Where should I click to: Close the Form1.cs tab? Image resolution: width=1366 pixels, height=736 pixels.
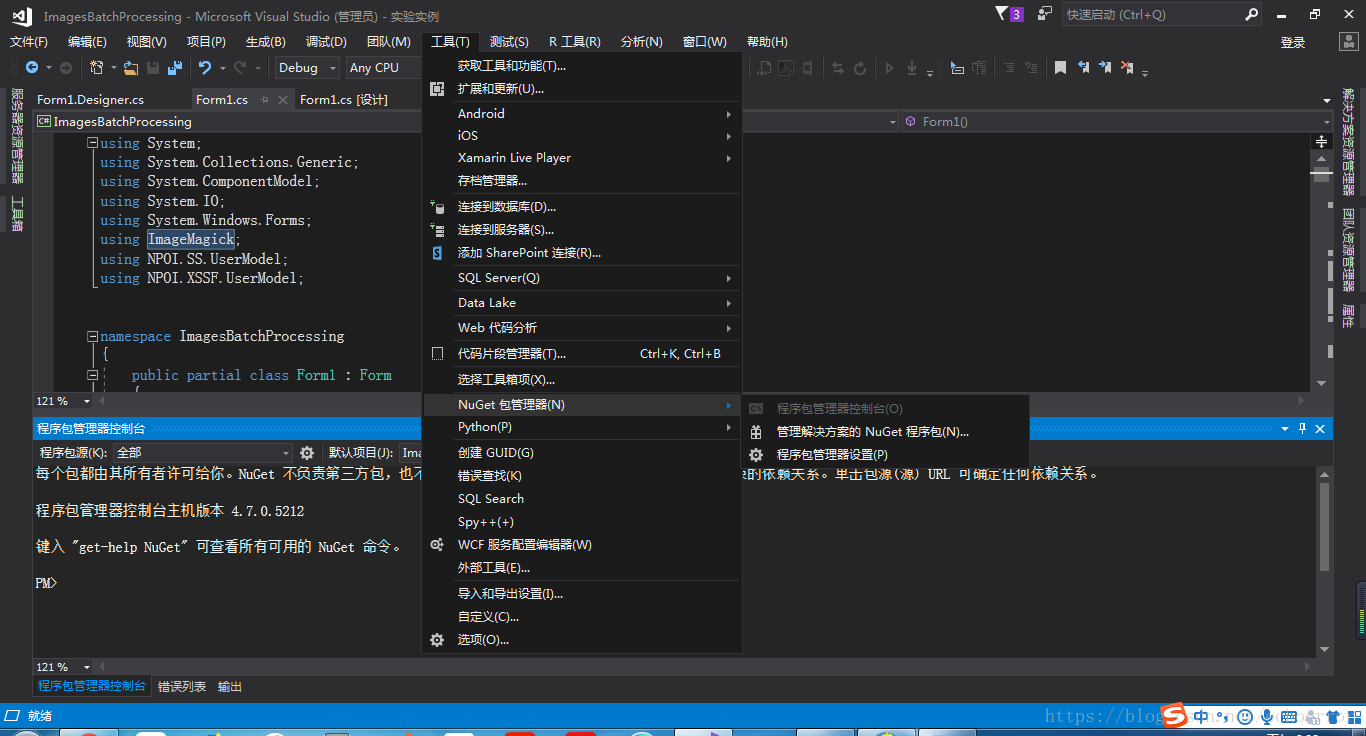tap(283, 100)
